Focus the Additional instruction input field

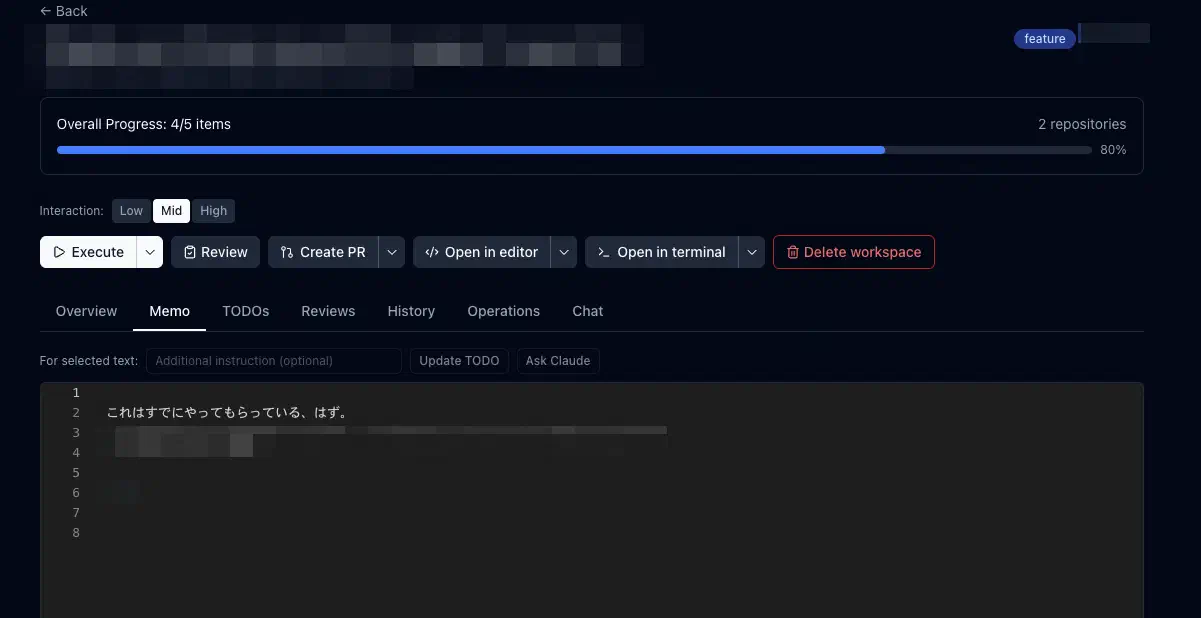coord(273,361)
